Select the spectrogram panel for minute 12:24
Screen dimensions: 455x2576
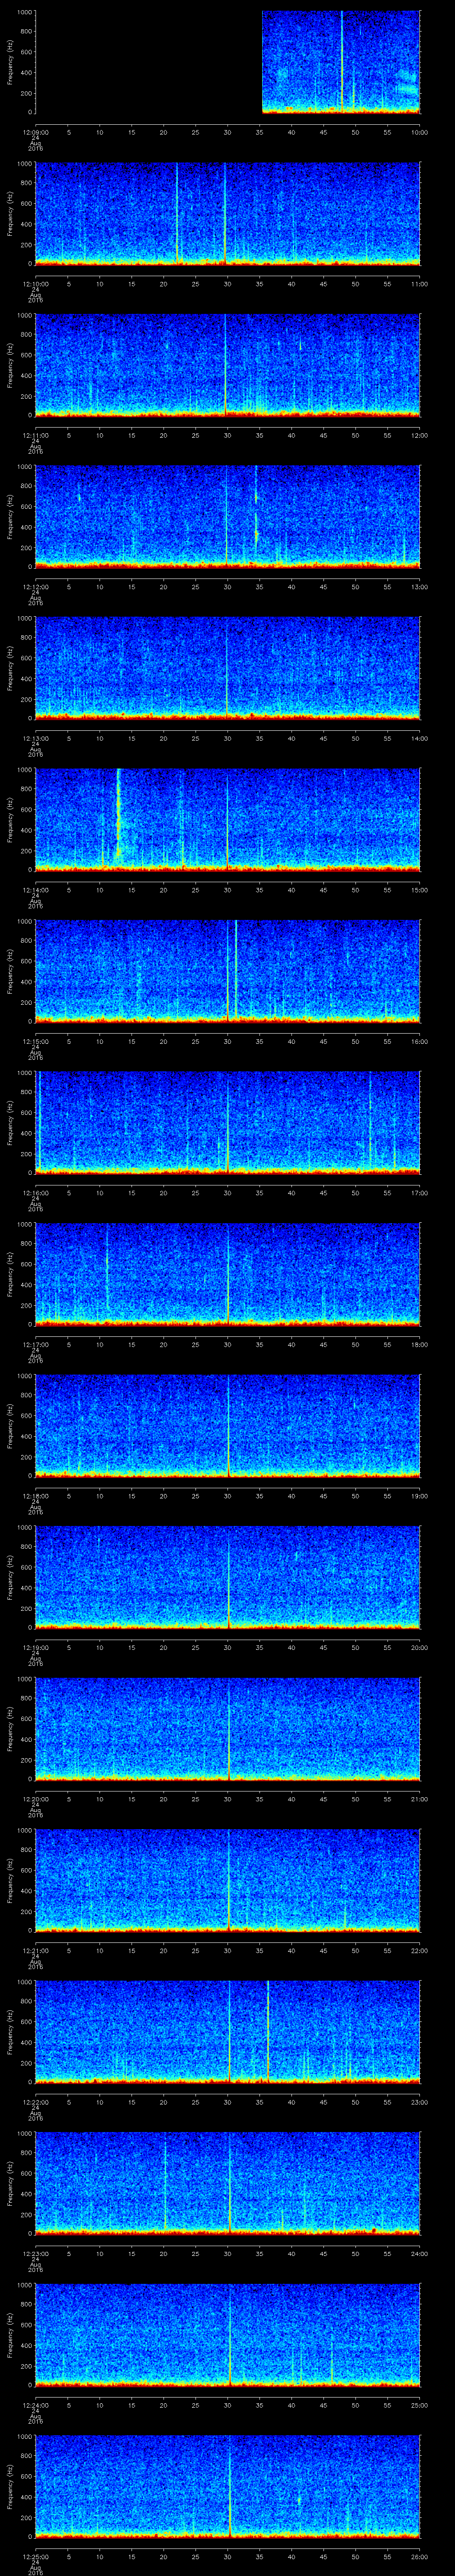coord(227,2334)
